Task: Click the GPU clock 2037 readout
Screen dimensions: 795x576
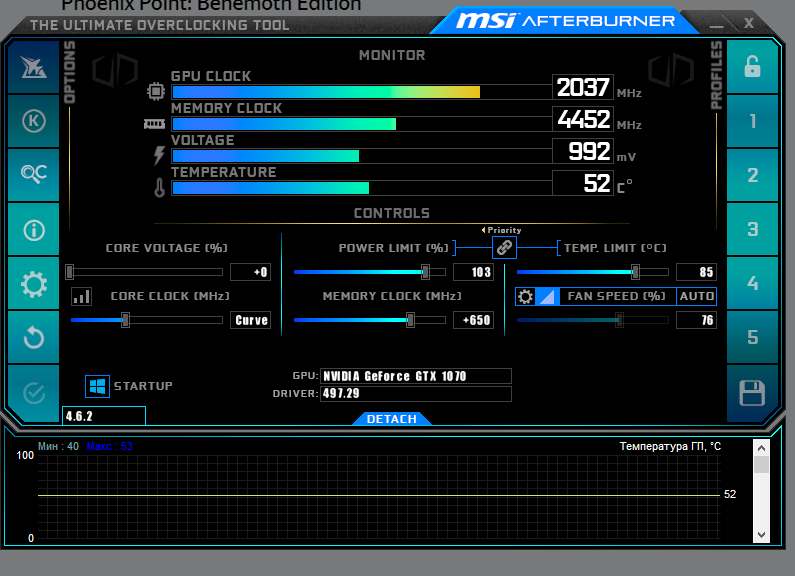Action: (583, 87)
